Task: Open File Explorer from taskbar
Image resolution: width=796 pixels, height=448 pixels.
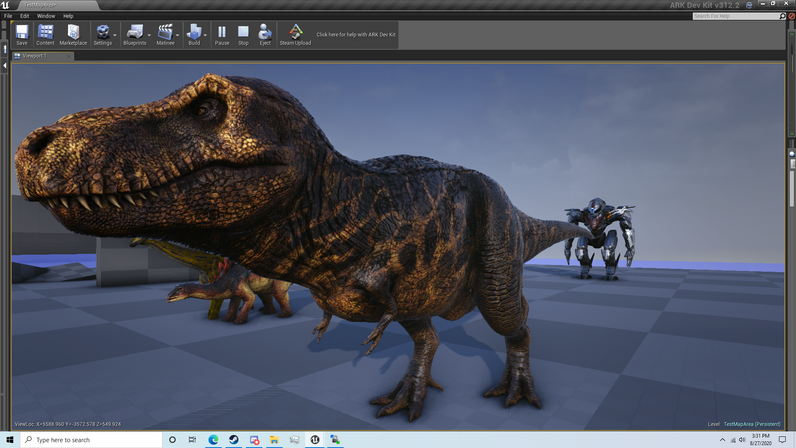Action: (274, 439)
